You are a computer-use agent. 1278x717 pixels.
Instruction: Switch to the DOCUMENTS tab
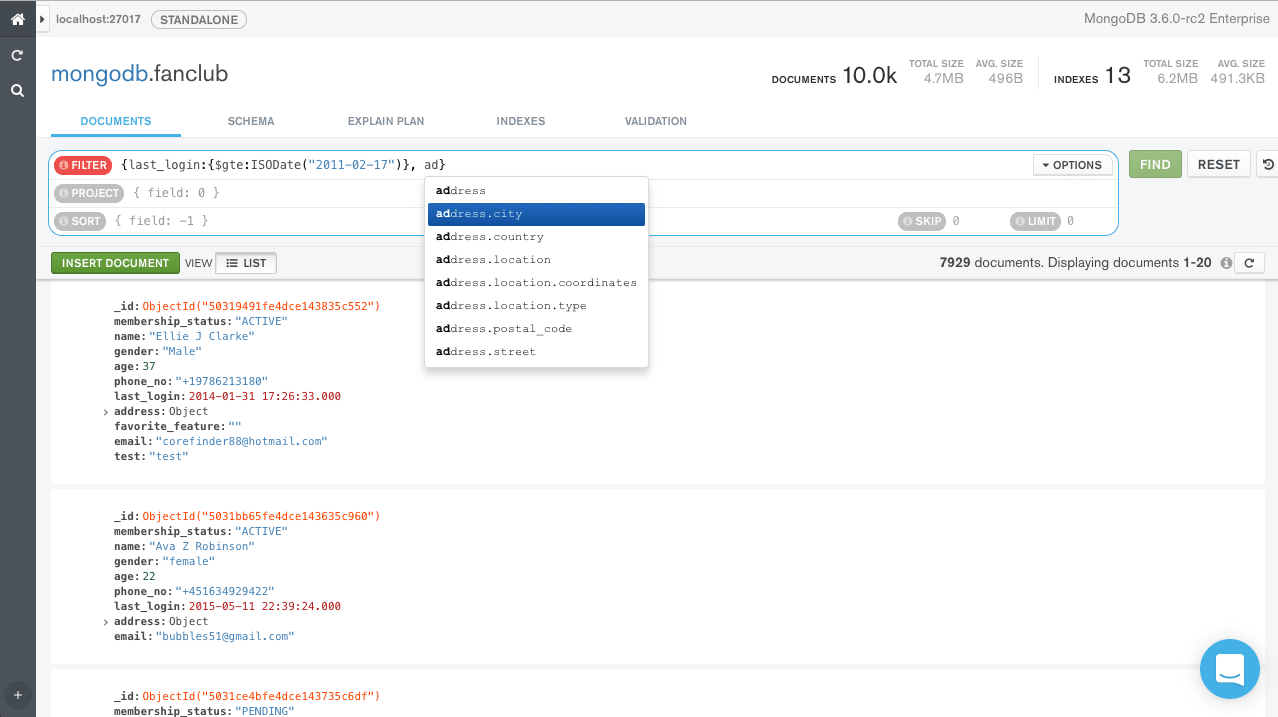pos(116,121)
